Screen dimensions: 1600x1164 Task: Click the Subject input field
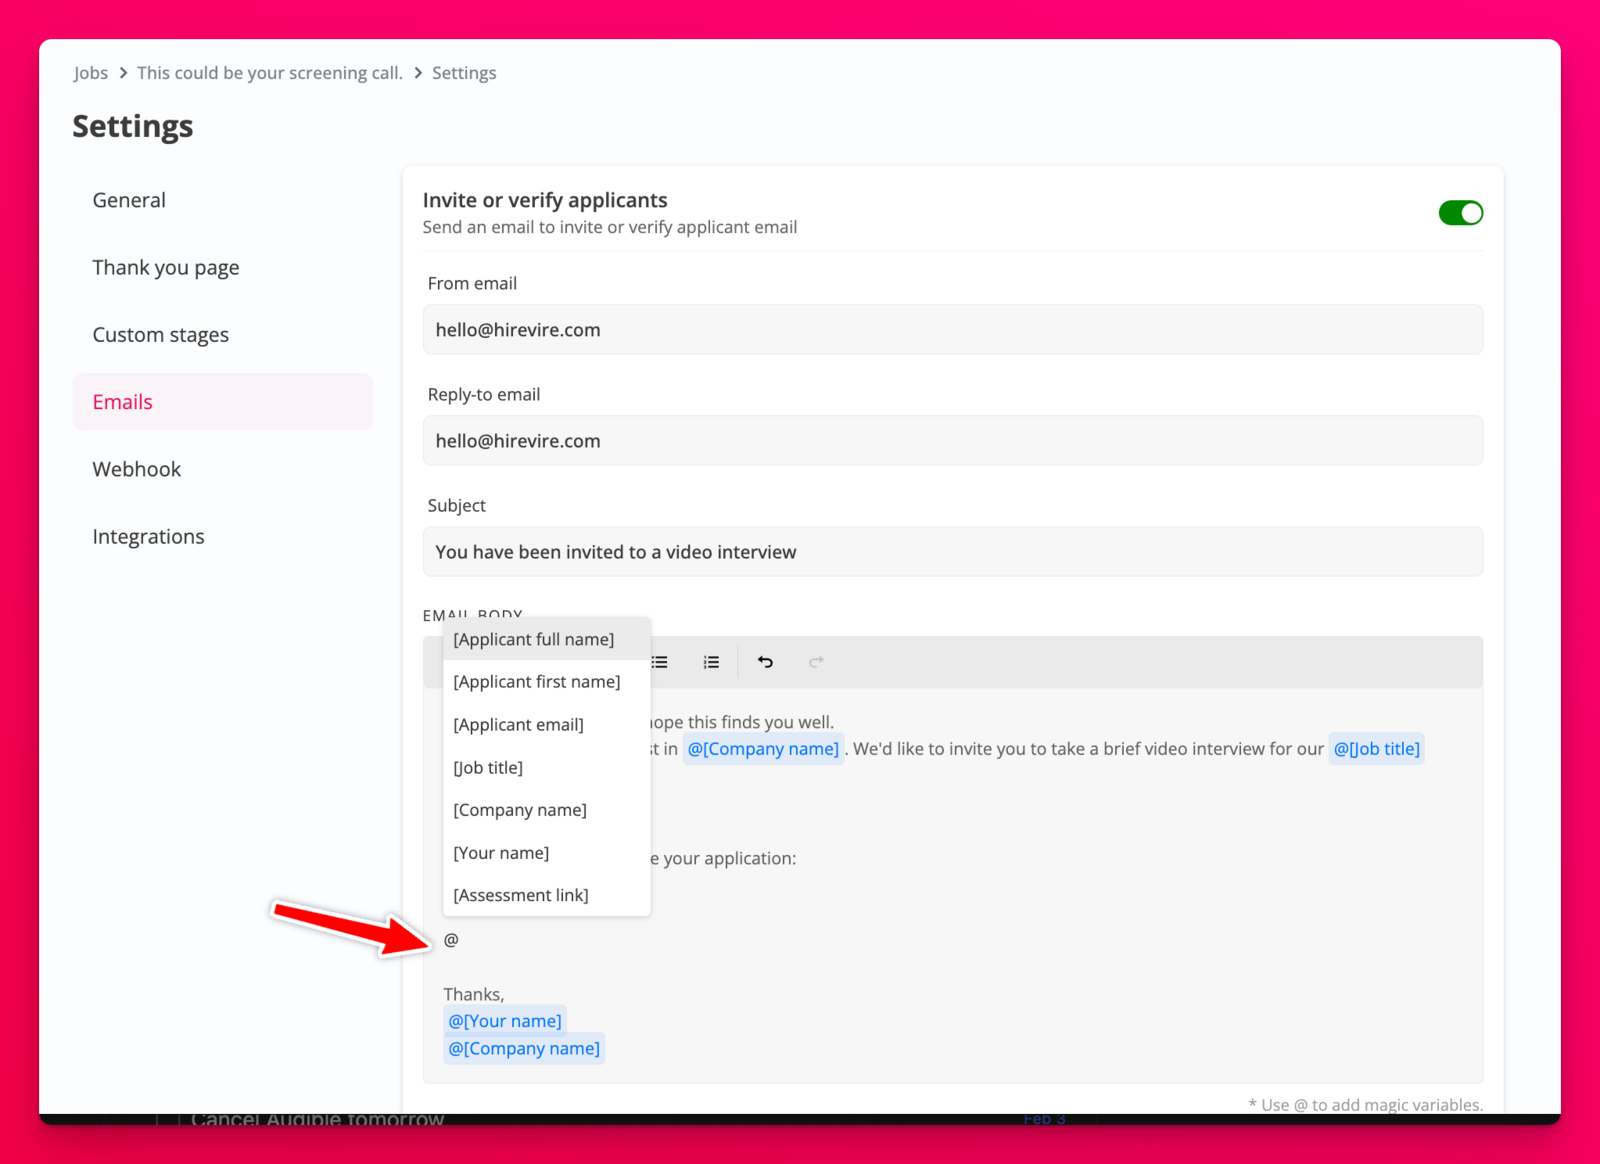952,551
